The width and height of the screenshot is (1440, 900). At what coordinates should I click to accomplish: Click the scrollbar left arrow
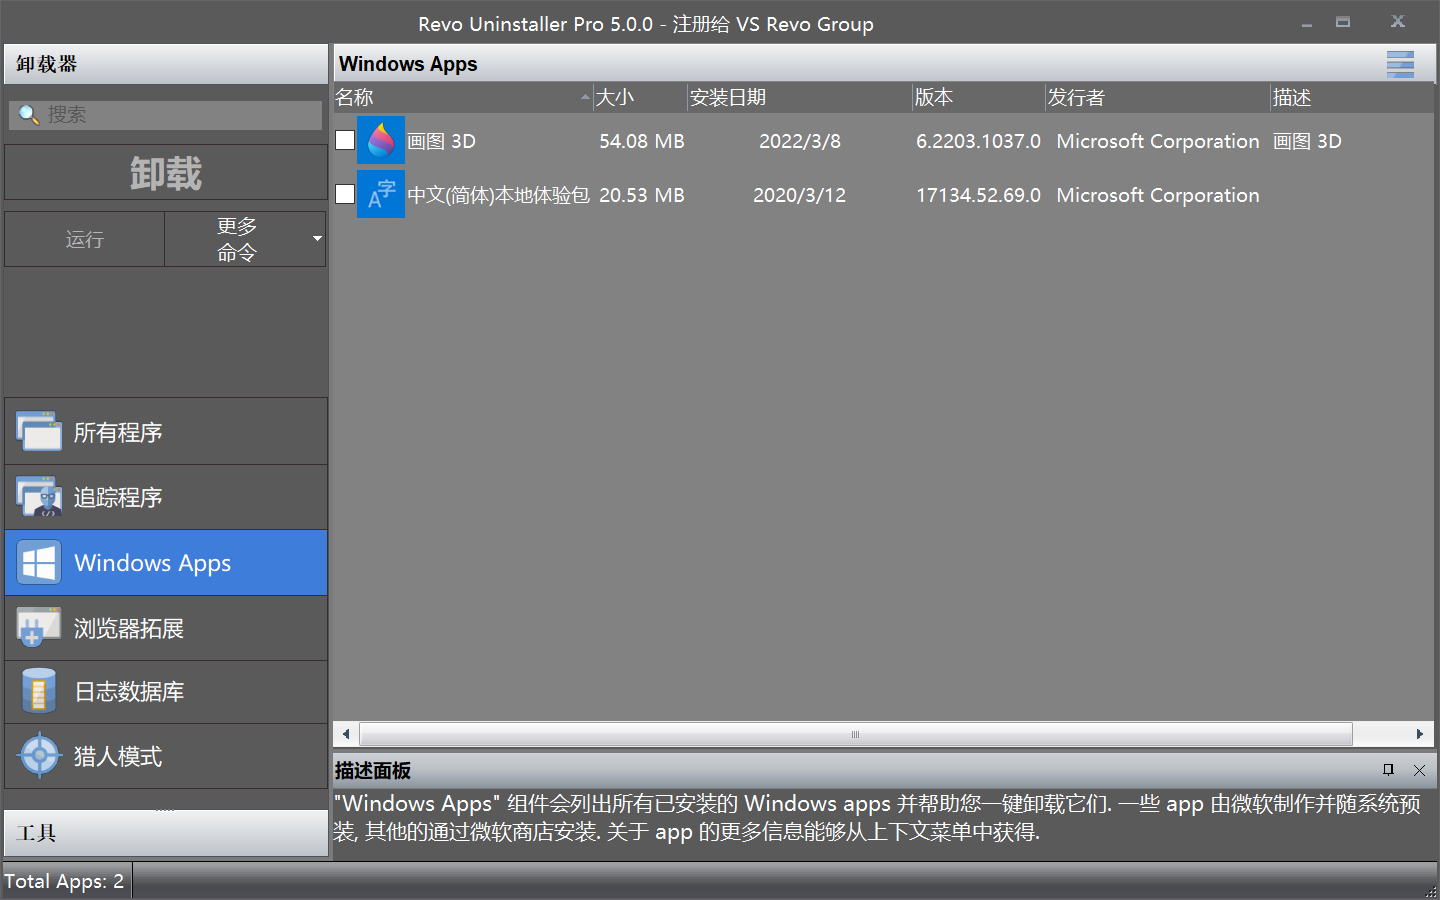pyautogui.click(x=346, y=734)
